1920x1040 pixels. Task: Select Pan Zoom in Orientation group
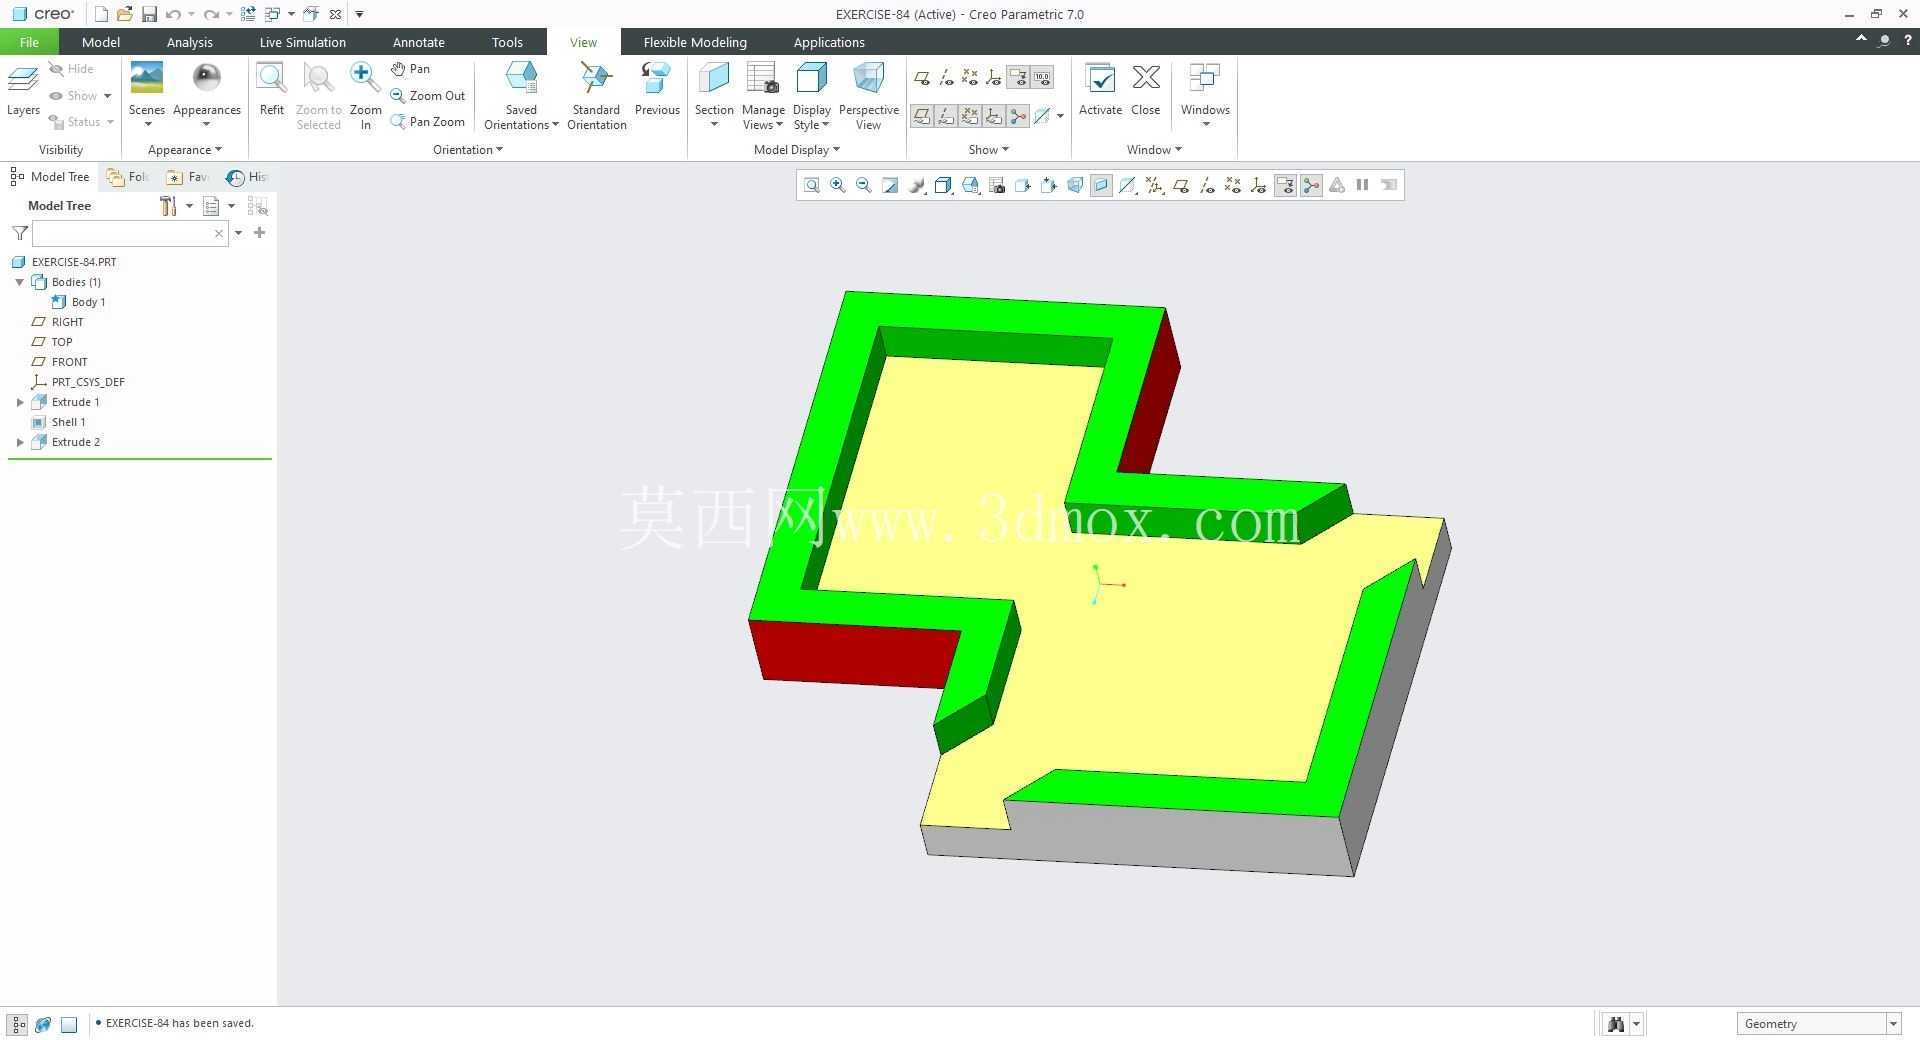(x=428, y=122)
